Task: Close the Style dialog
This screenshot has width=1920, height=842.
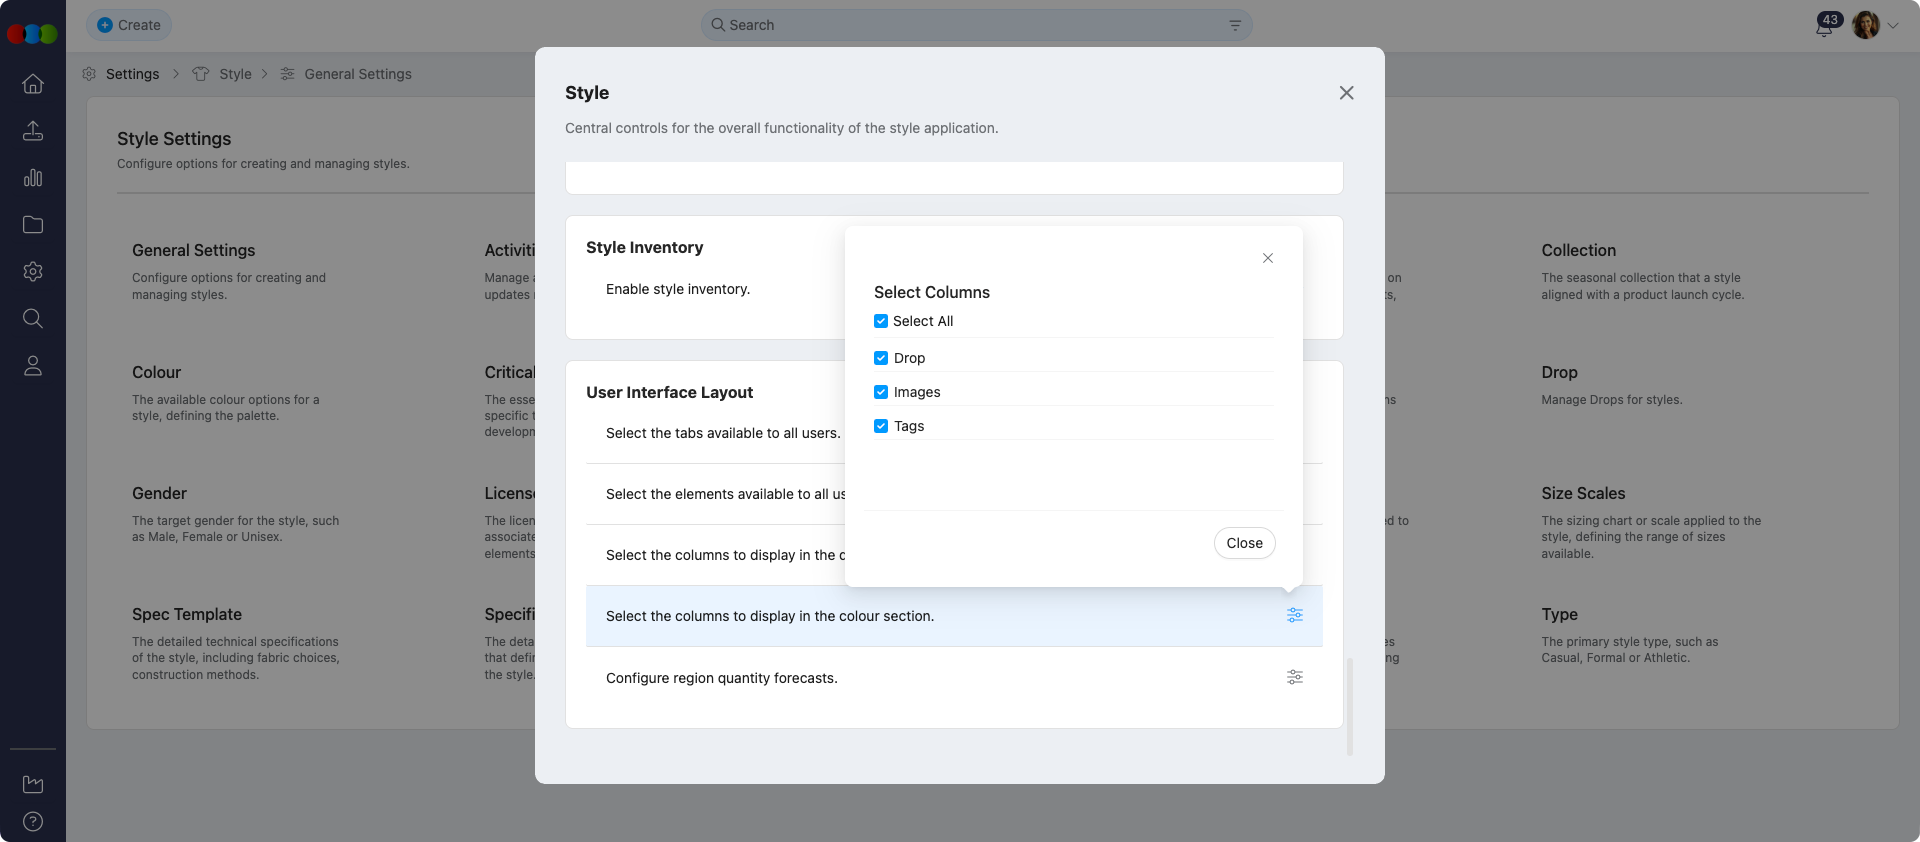Action: pos(1347,93)
